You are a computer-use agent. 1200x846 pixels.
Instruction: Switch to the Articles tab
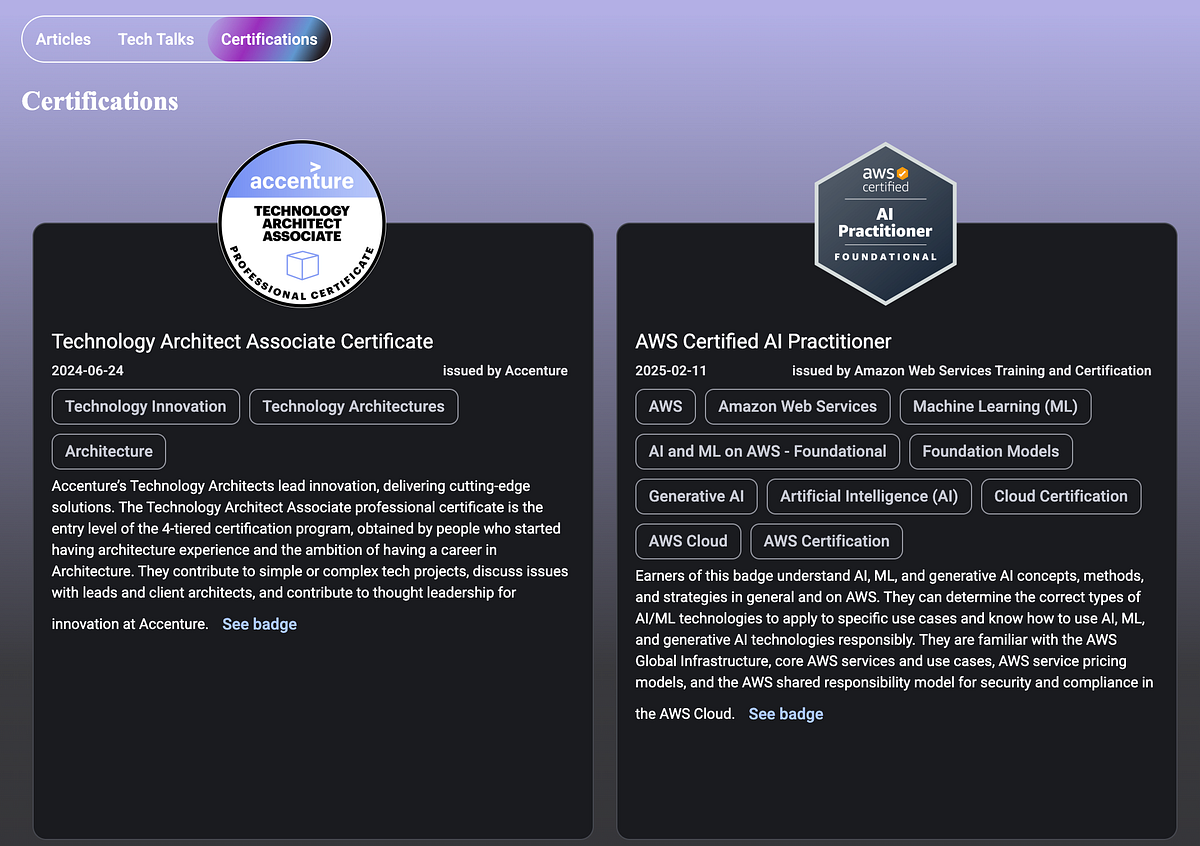(x=62, y=39)
